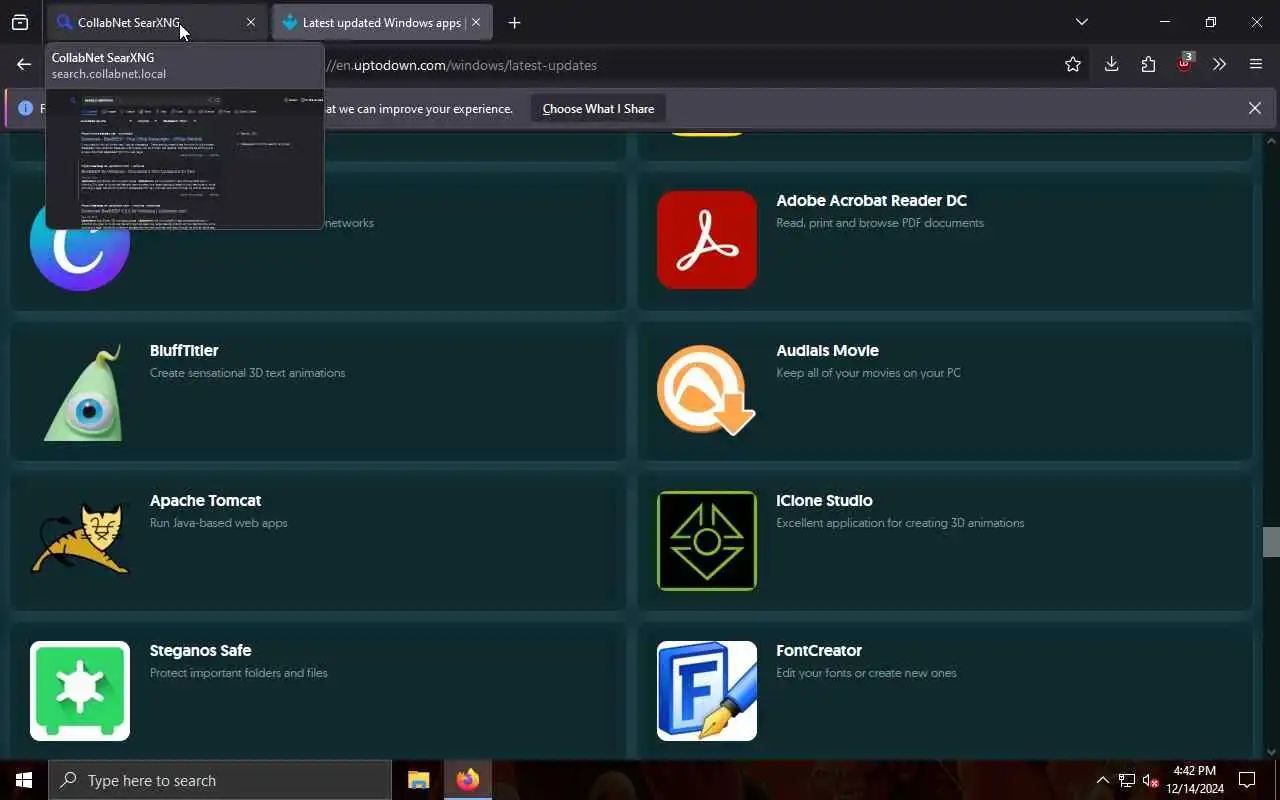The image size is (1280, 800).
Task: Show more toolbar tools with double chevron
Action: tap(1219, 64)
